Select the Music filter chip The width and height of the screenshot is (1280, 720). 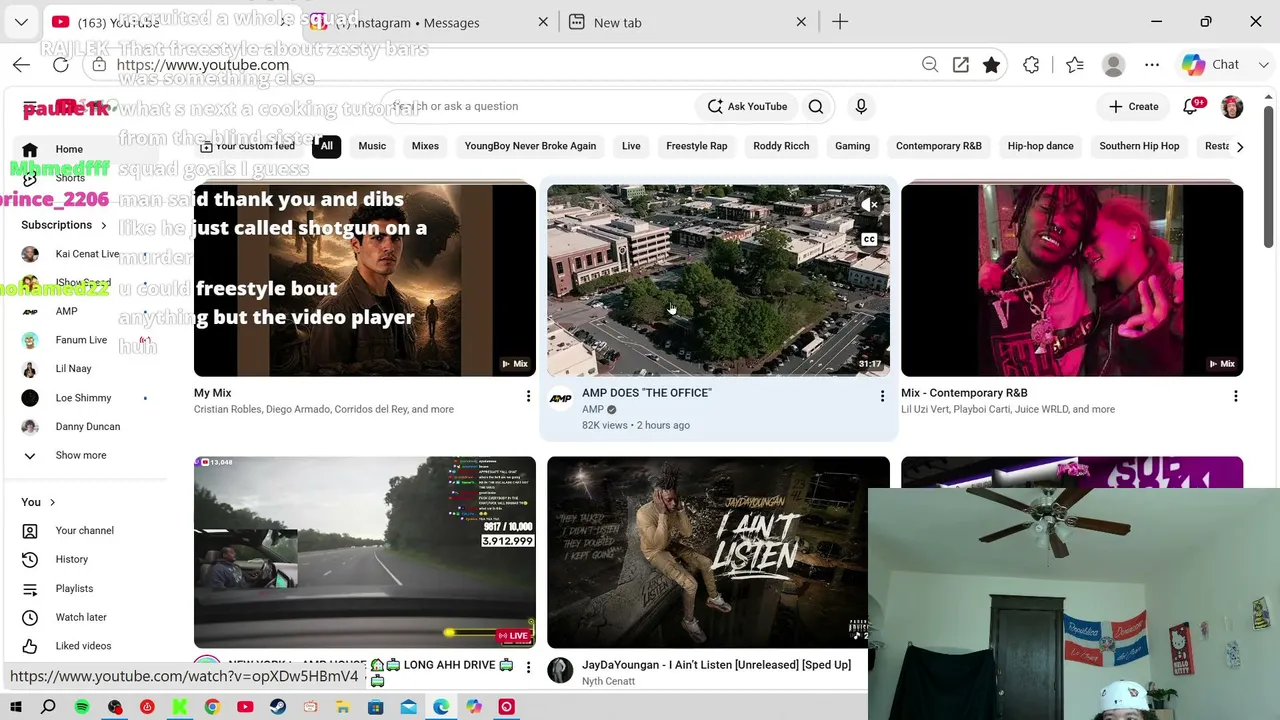pos(372,146)
